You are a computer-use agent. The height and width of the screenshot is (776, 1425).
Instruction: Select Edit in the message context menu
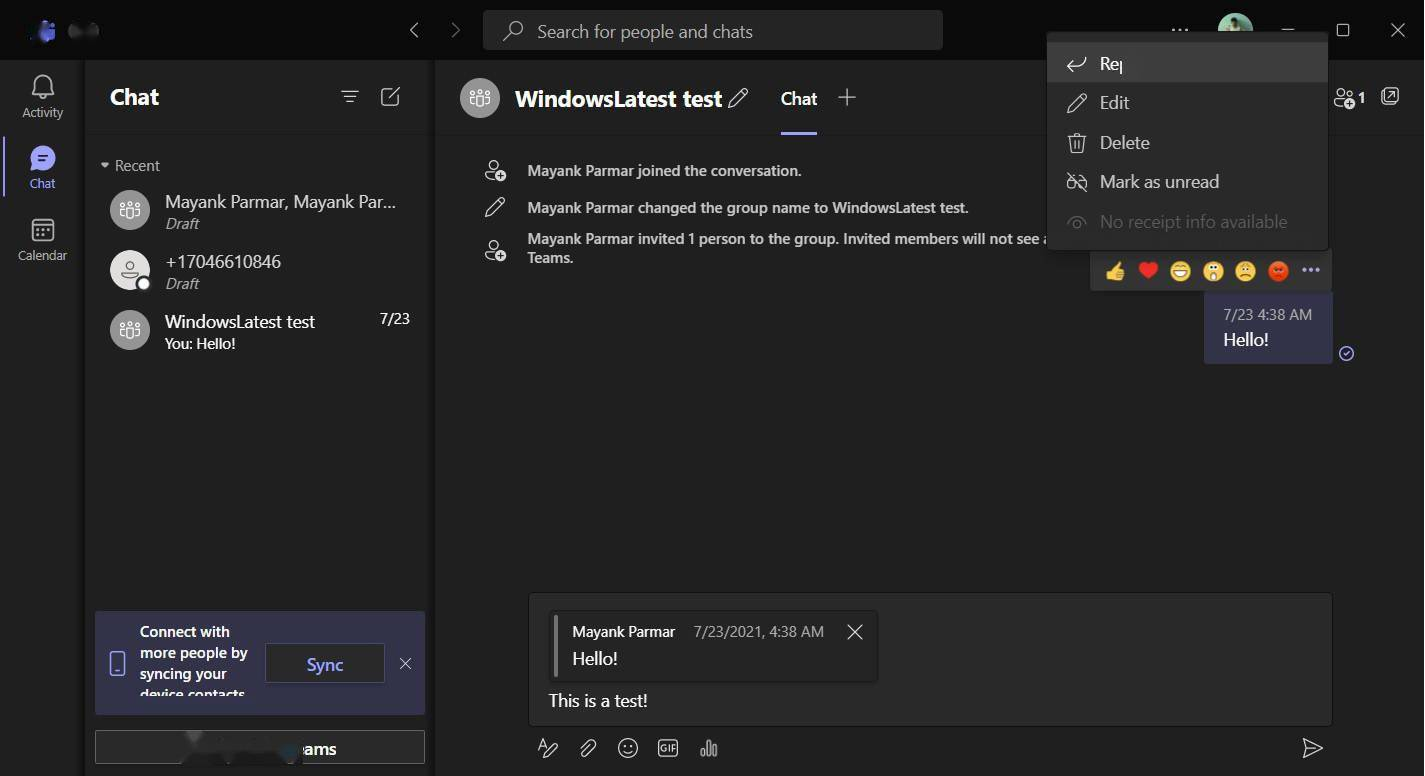(x=1114, y=103)
